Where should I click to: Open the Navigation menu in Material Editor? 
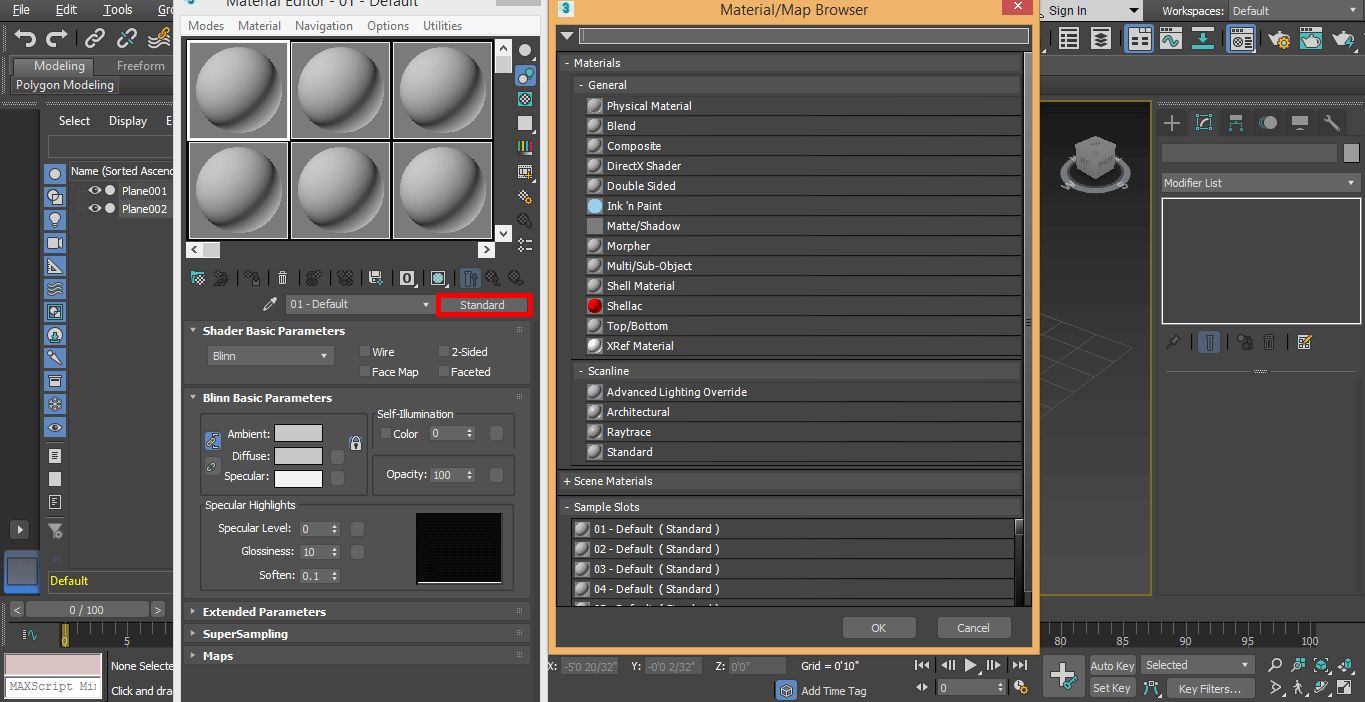(x=323, y=26)
